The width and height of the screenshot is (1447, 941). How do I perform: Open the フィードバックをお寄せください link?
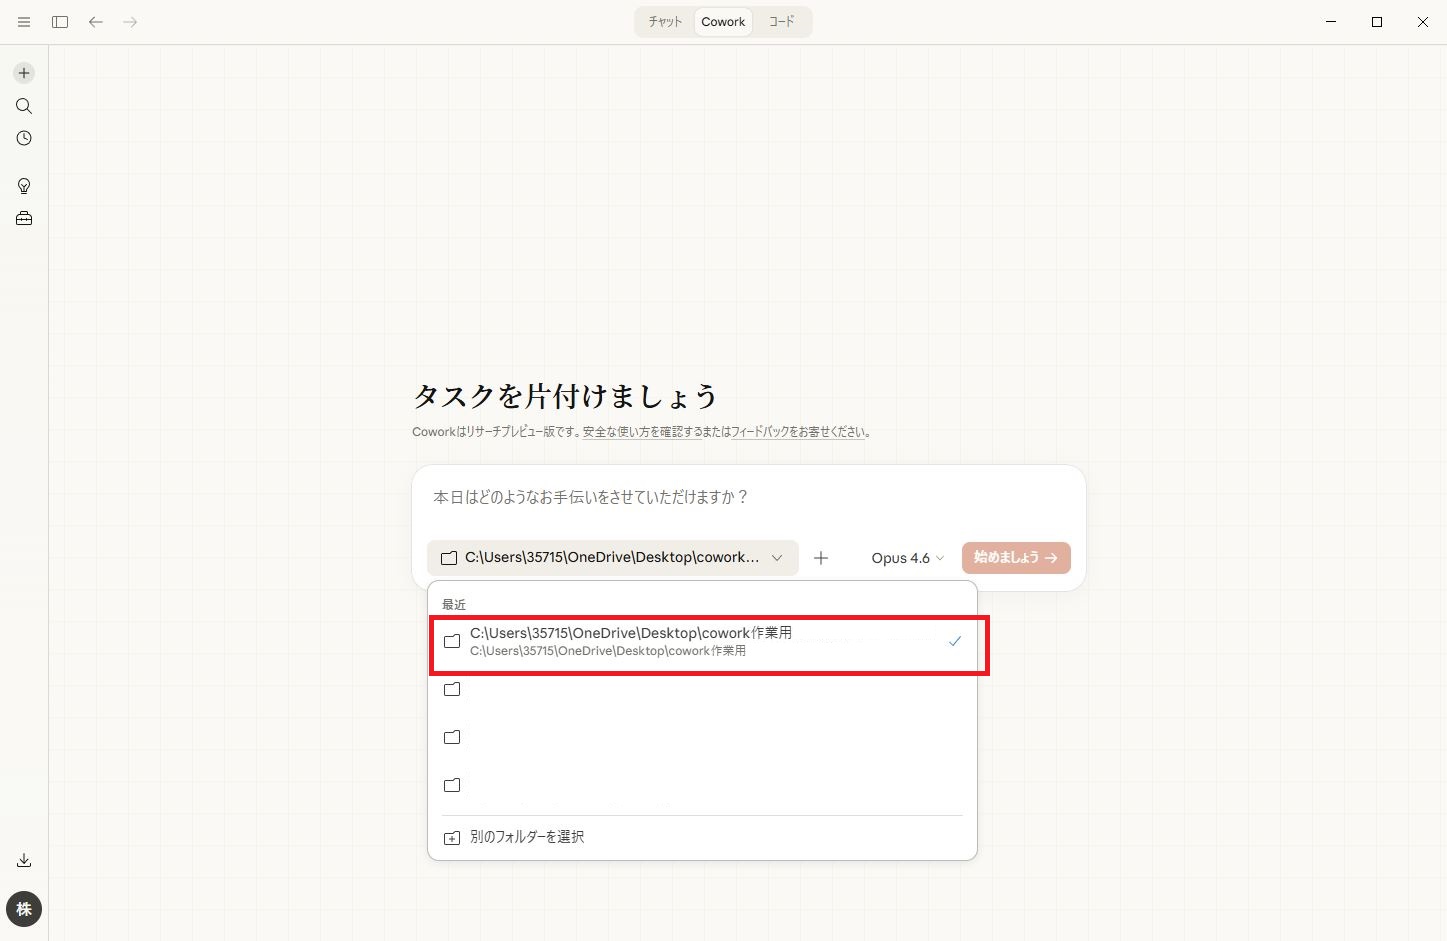tap(799, 432)
